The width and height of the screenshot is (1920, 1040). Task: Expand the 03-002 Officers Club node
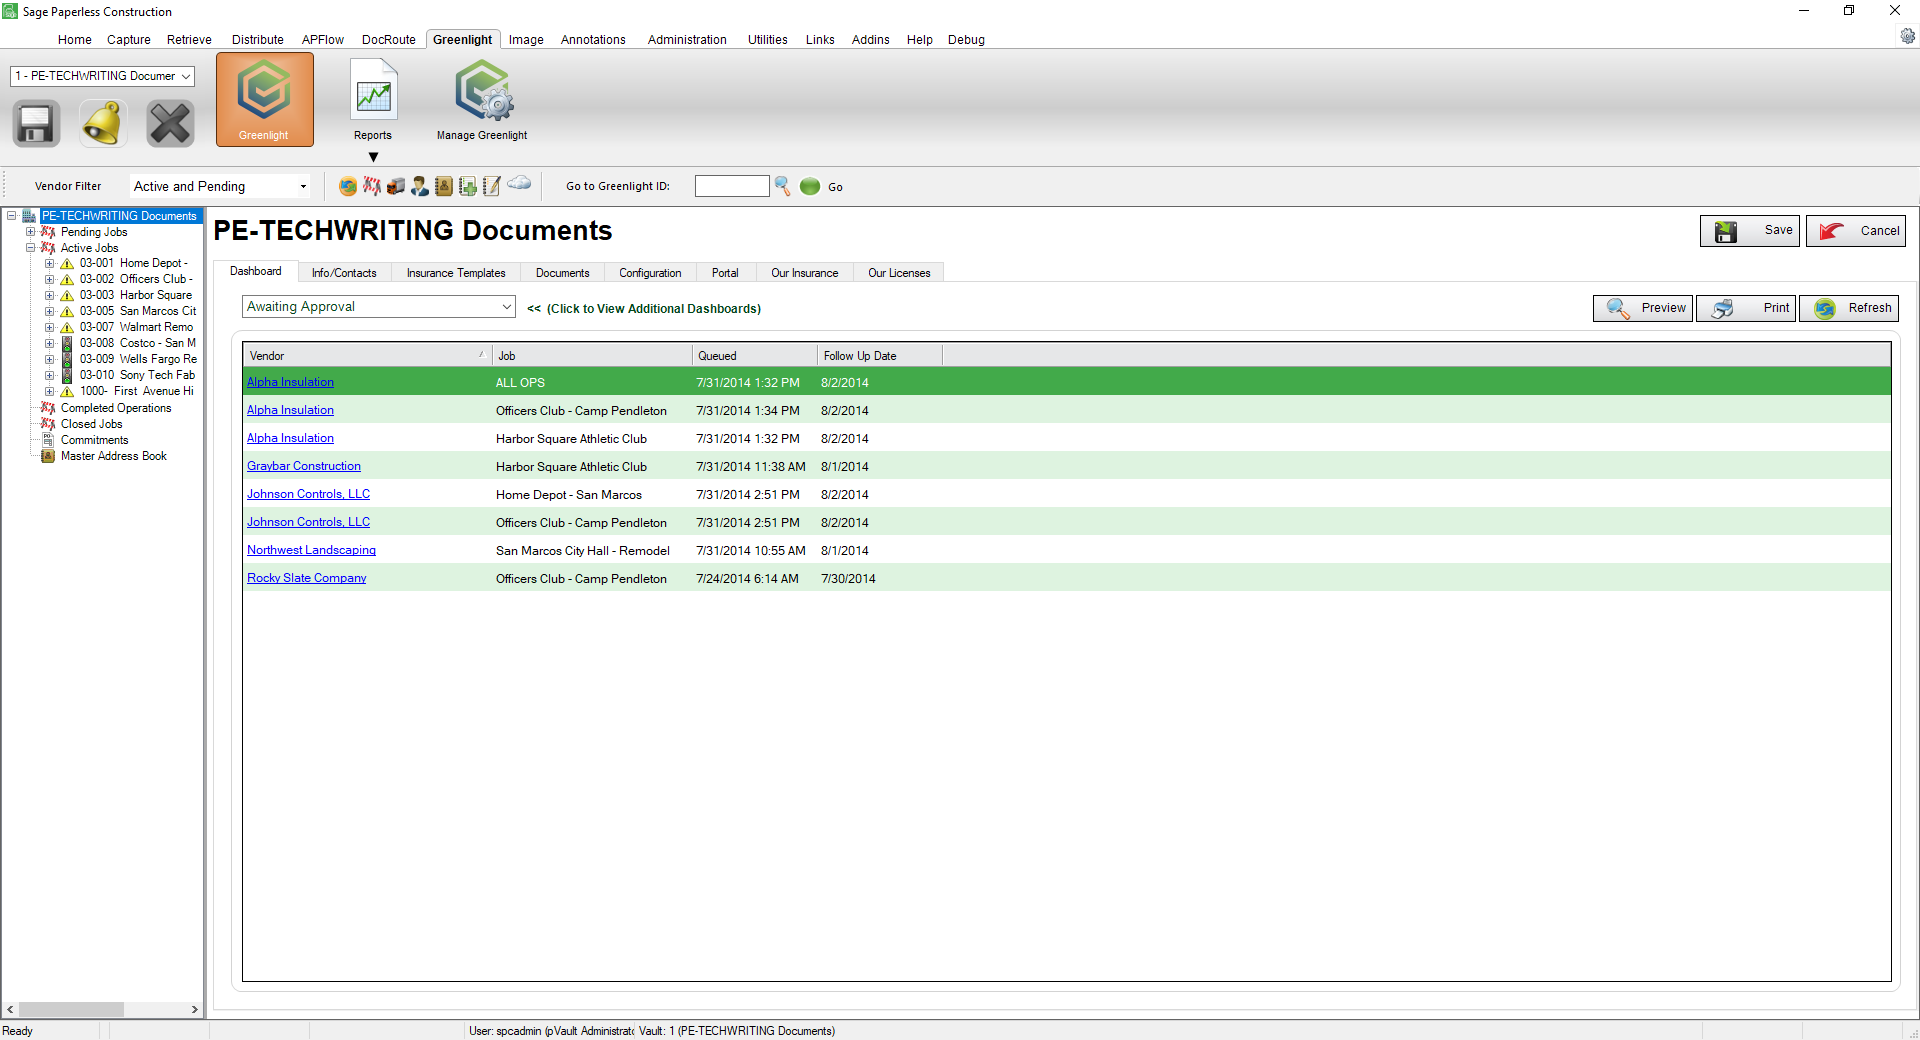pos(49,280)
